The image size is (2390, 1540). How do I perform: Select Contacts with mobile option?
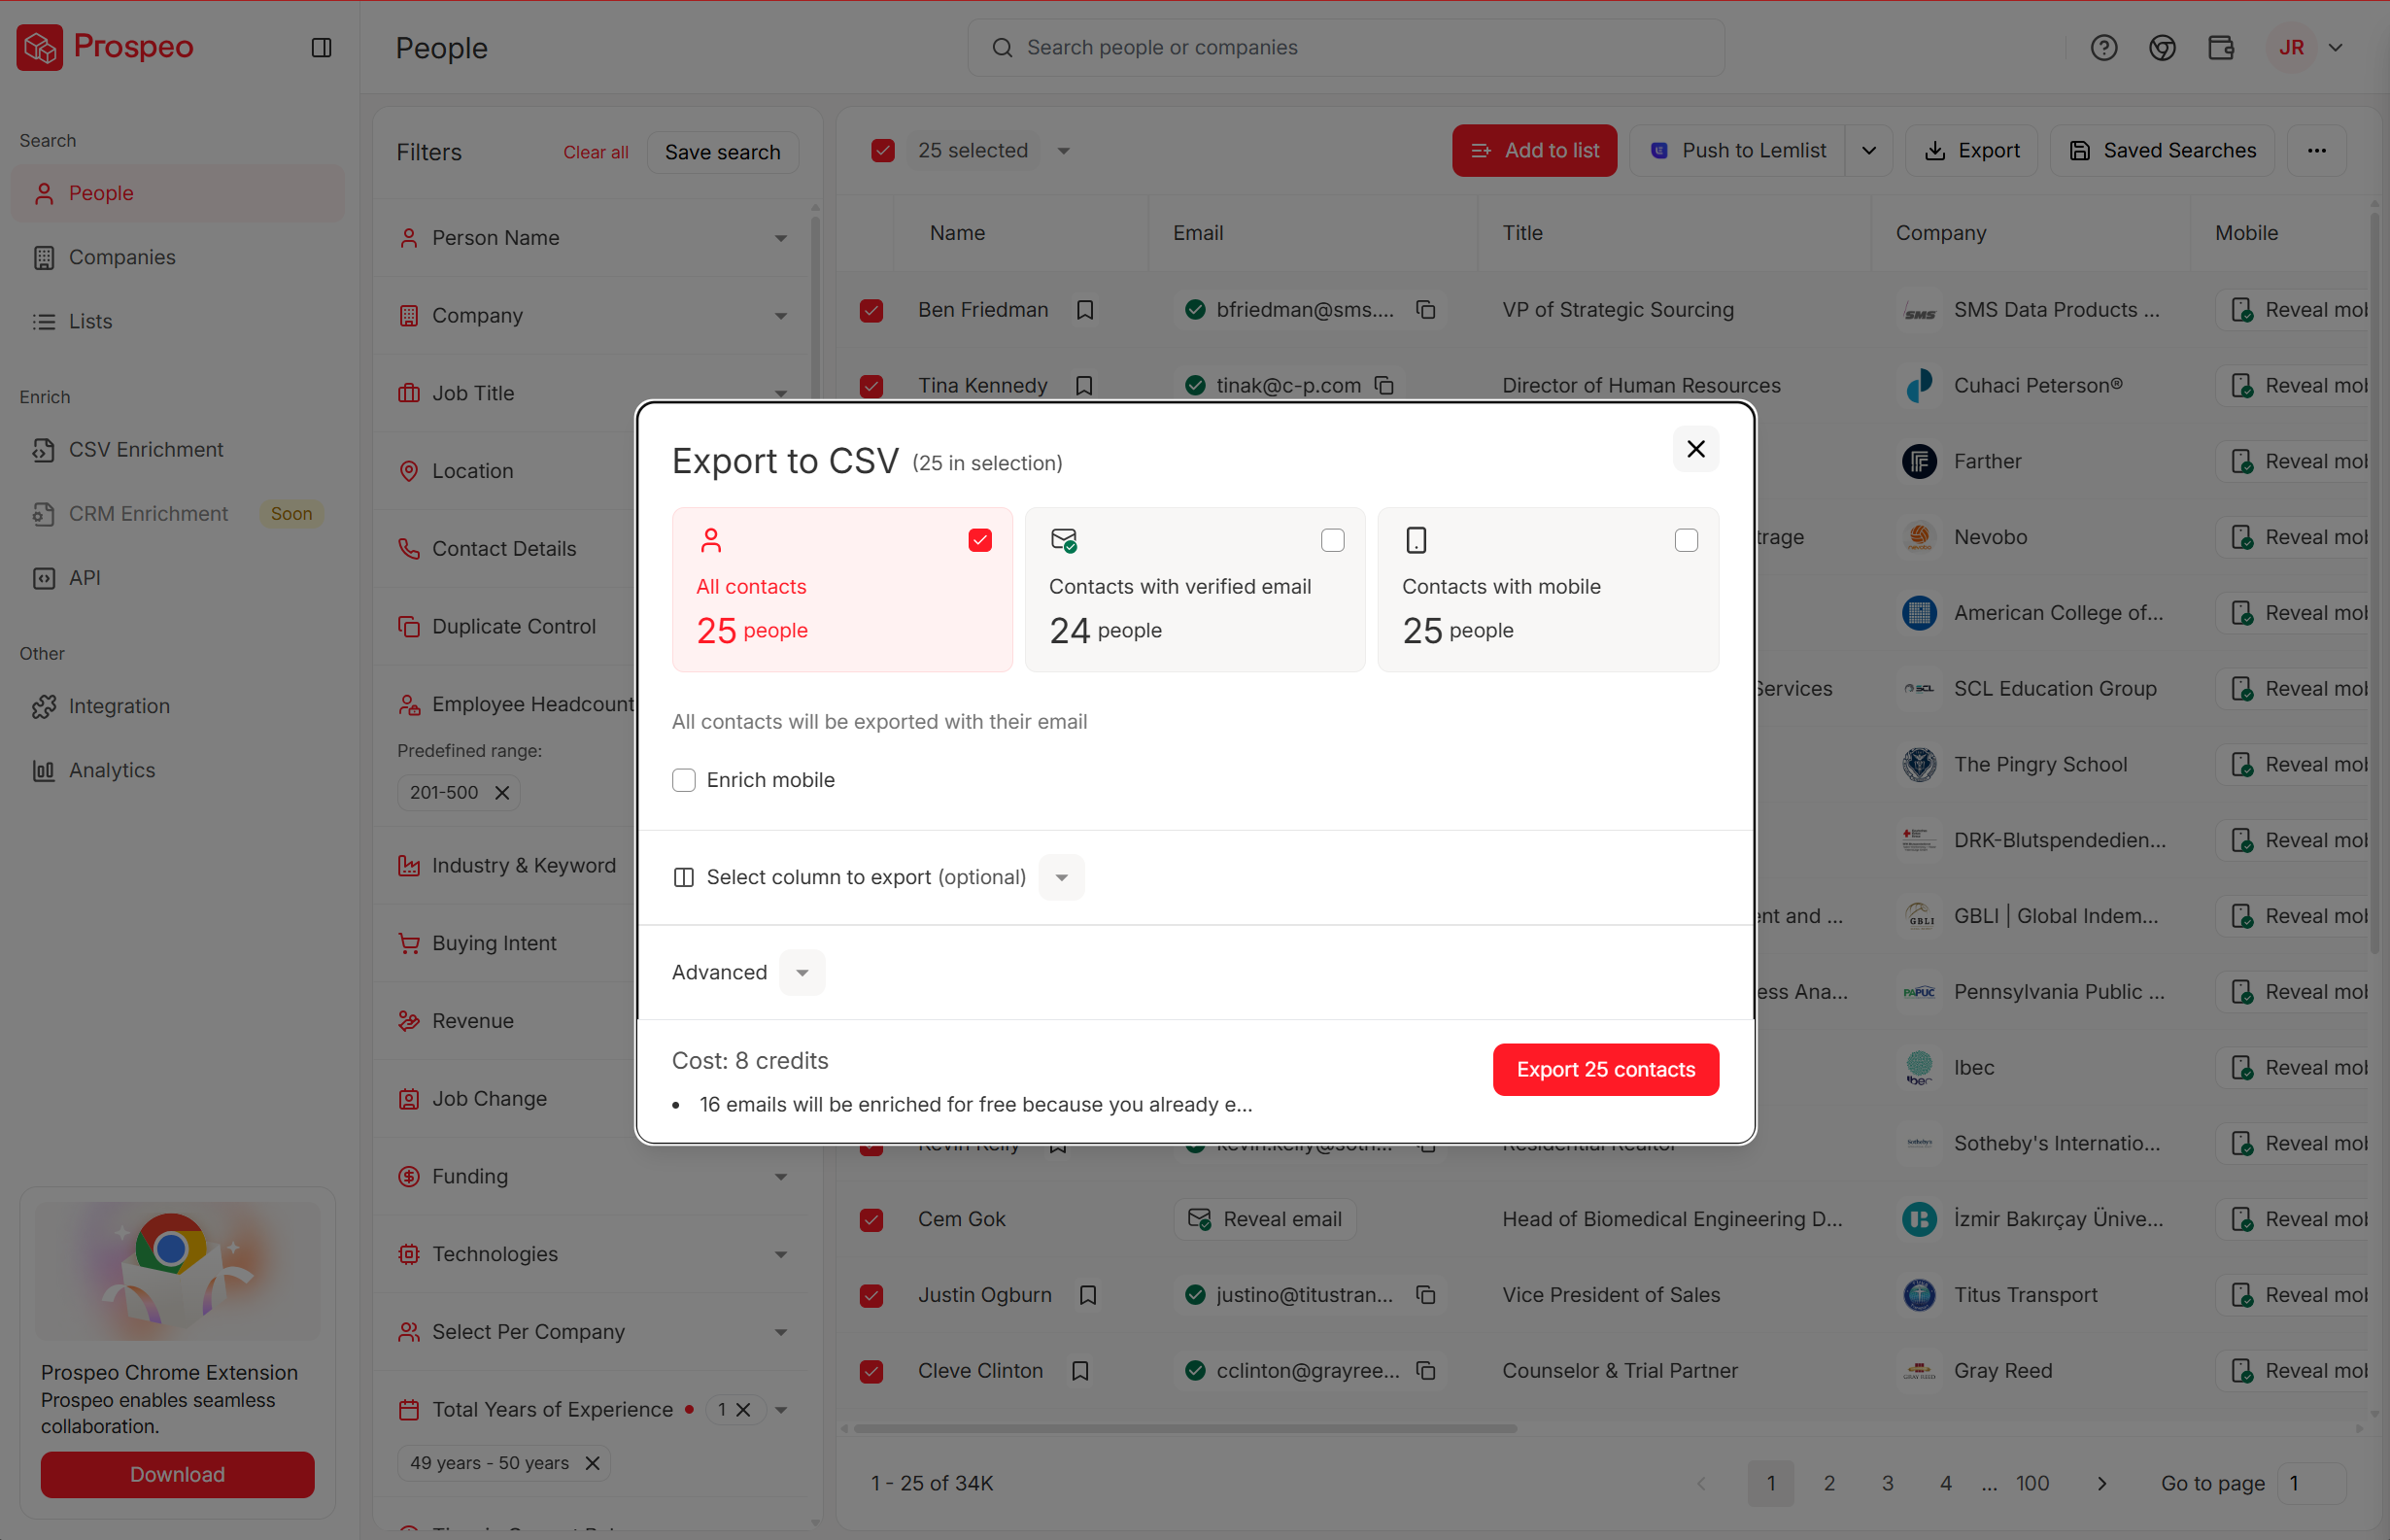point(1685,541)
